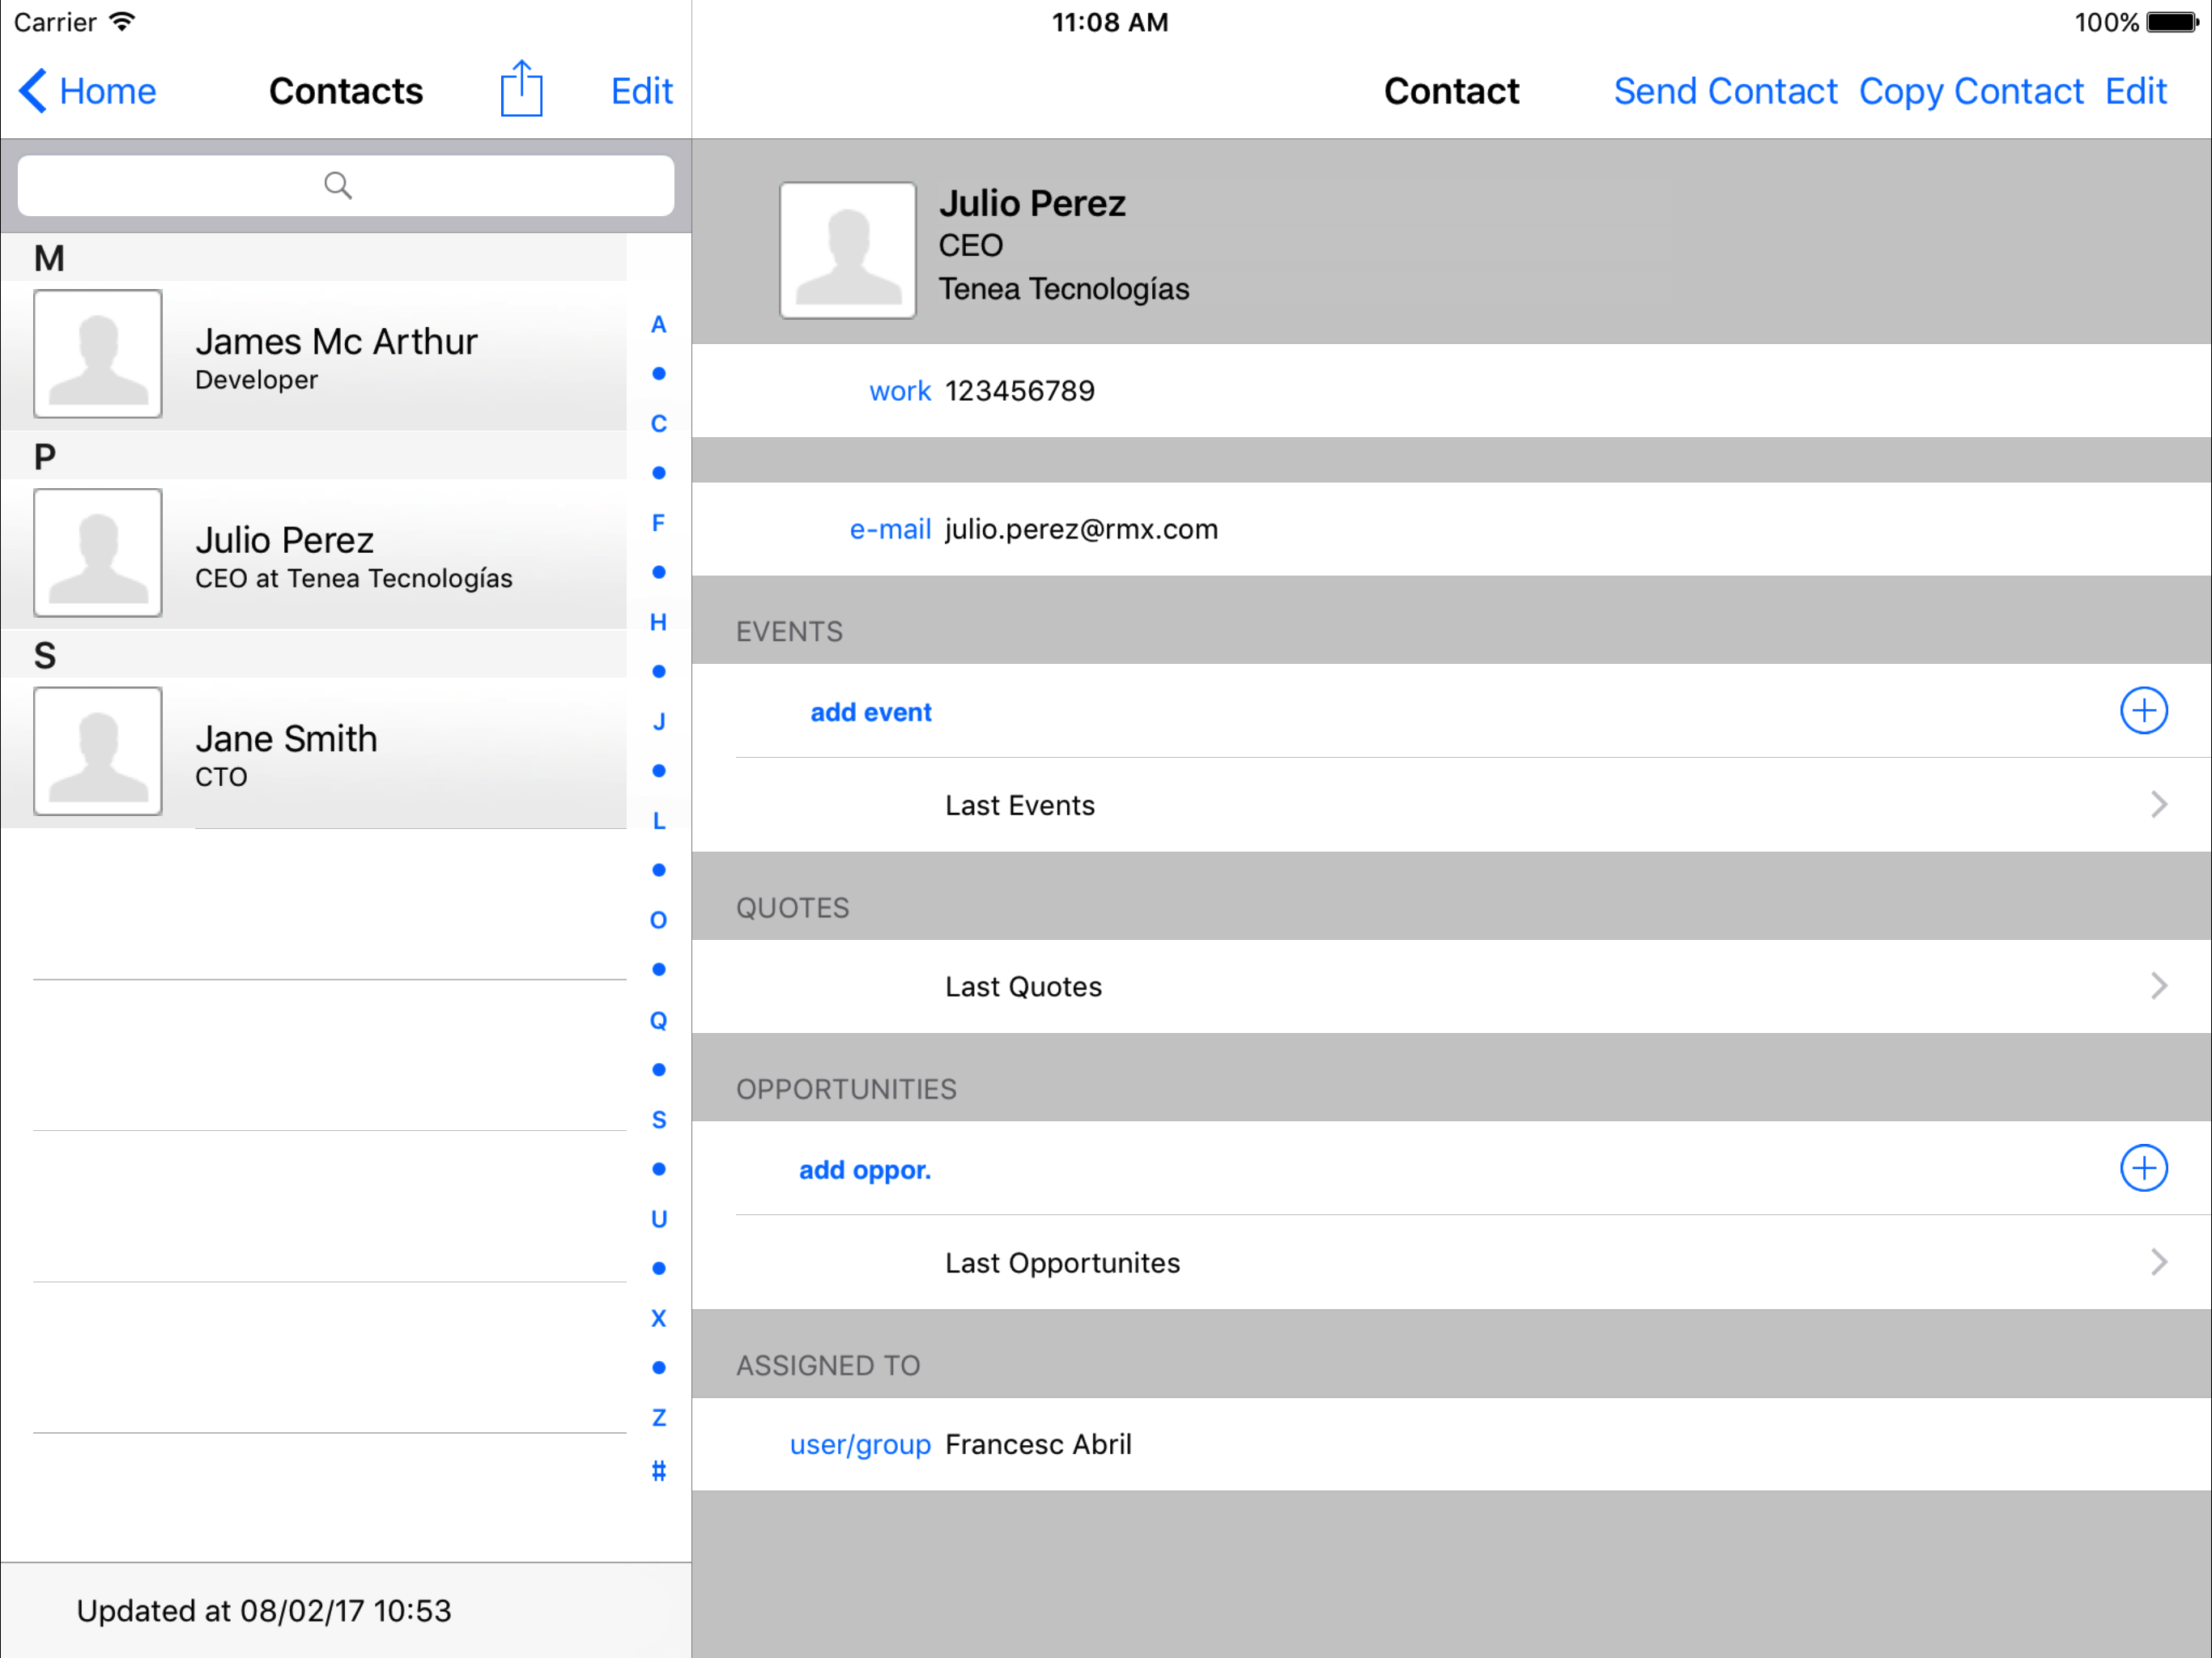
Task: Tap the Francesc Abril assigned user
Action: [x=1038, y=1444]
